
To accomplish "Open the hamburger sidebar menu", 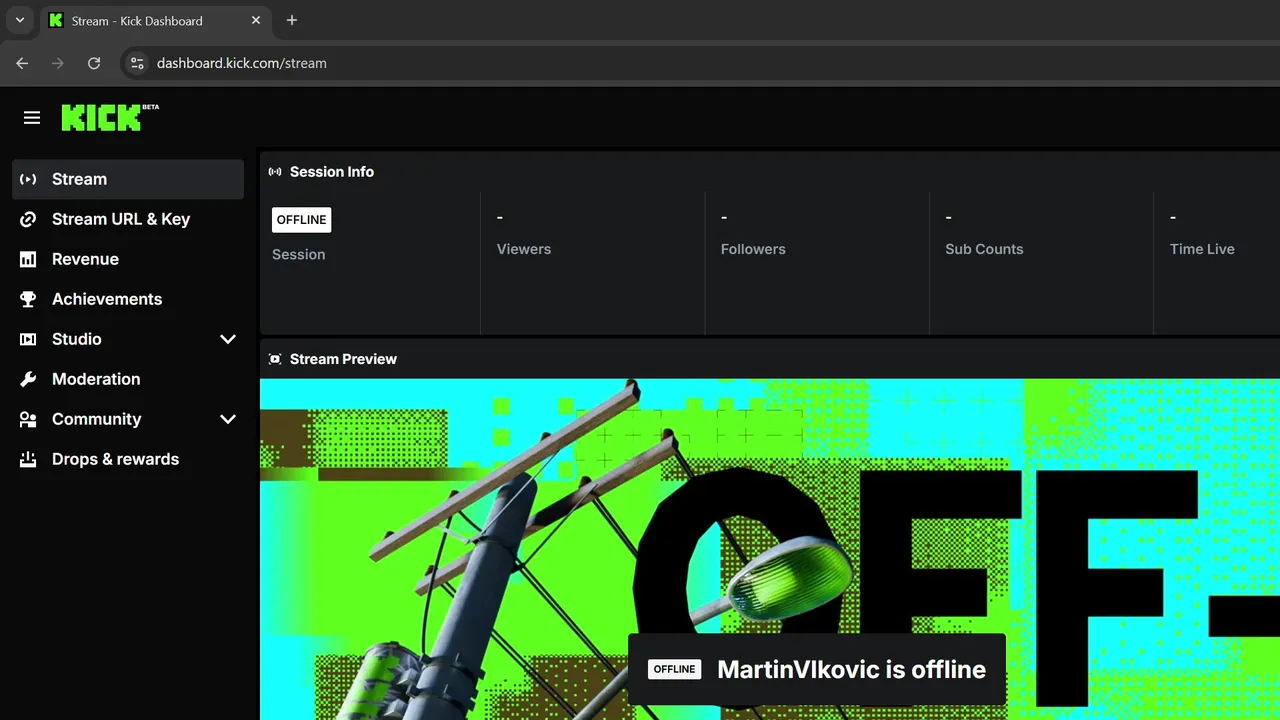I will [32, 118].
